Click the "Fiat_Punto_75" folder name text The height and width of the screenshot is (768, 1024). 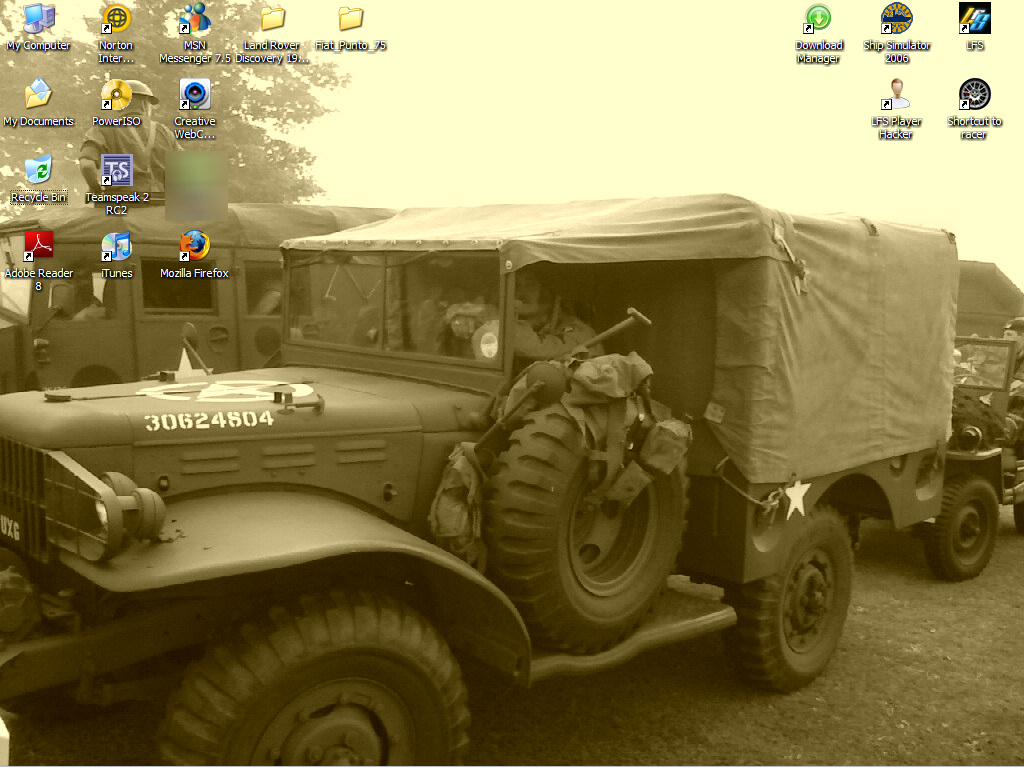(351, 45)
